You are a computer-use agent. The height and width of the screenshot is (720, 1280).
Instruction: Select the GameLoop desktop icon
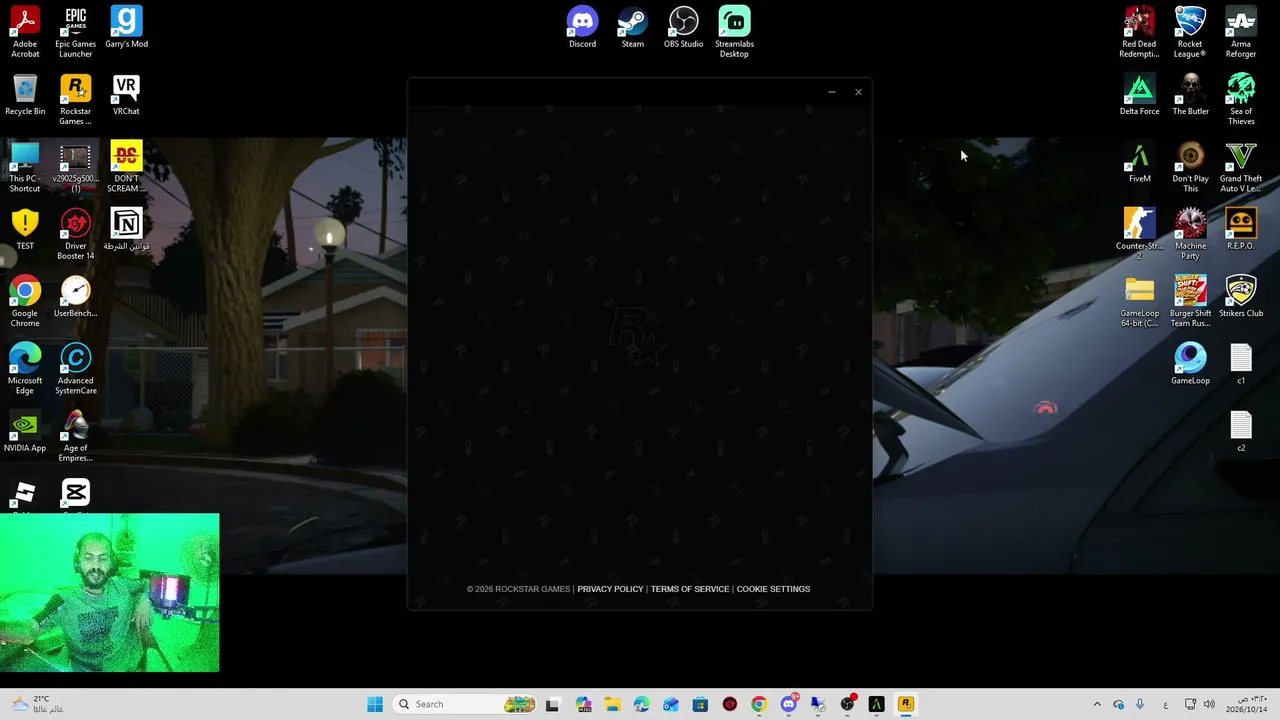coord(1190,364)
